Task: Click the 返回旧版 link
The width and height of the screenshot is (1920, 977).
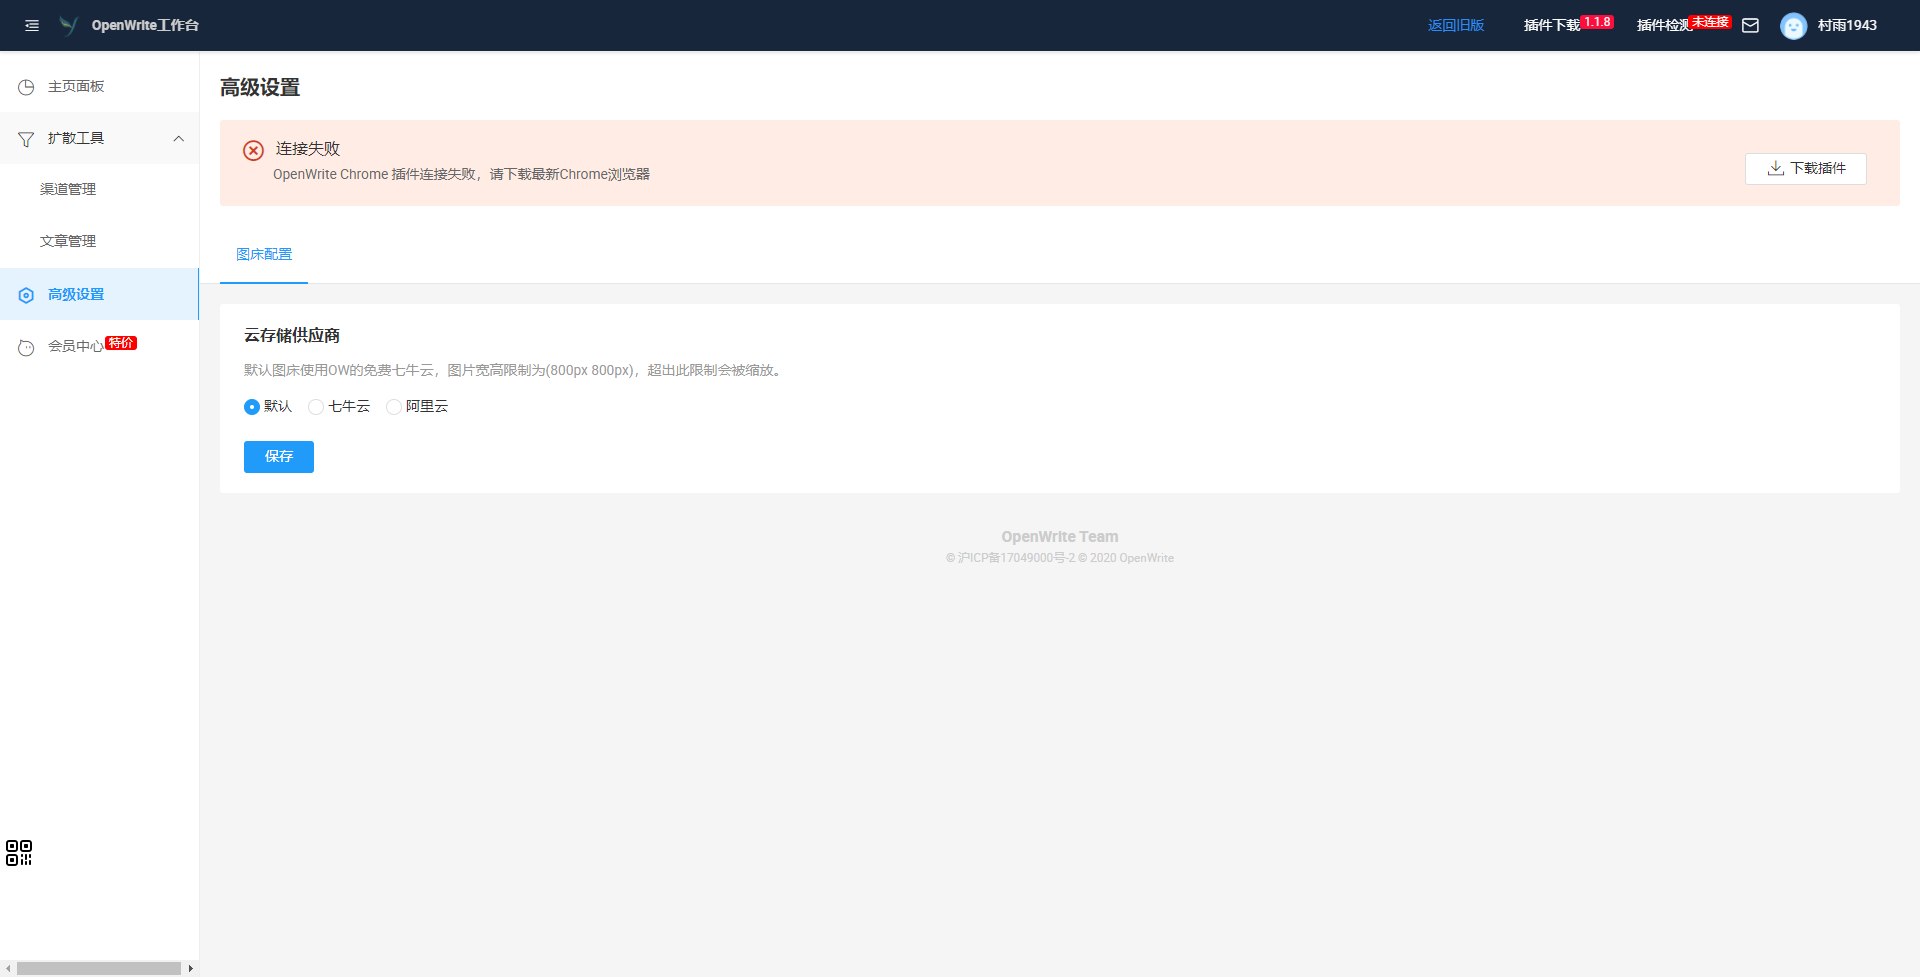Action: (x=1455, y=26)
